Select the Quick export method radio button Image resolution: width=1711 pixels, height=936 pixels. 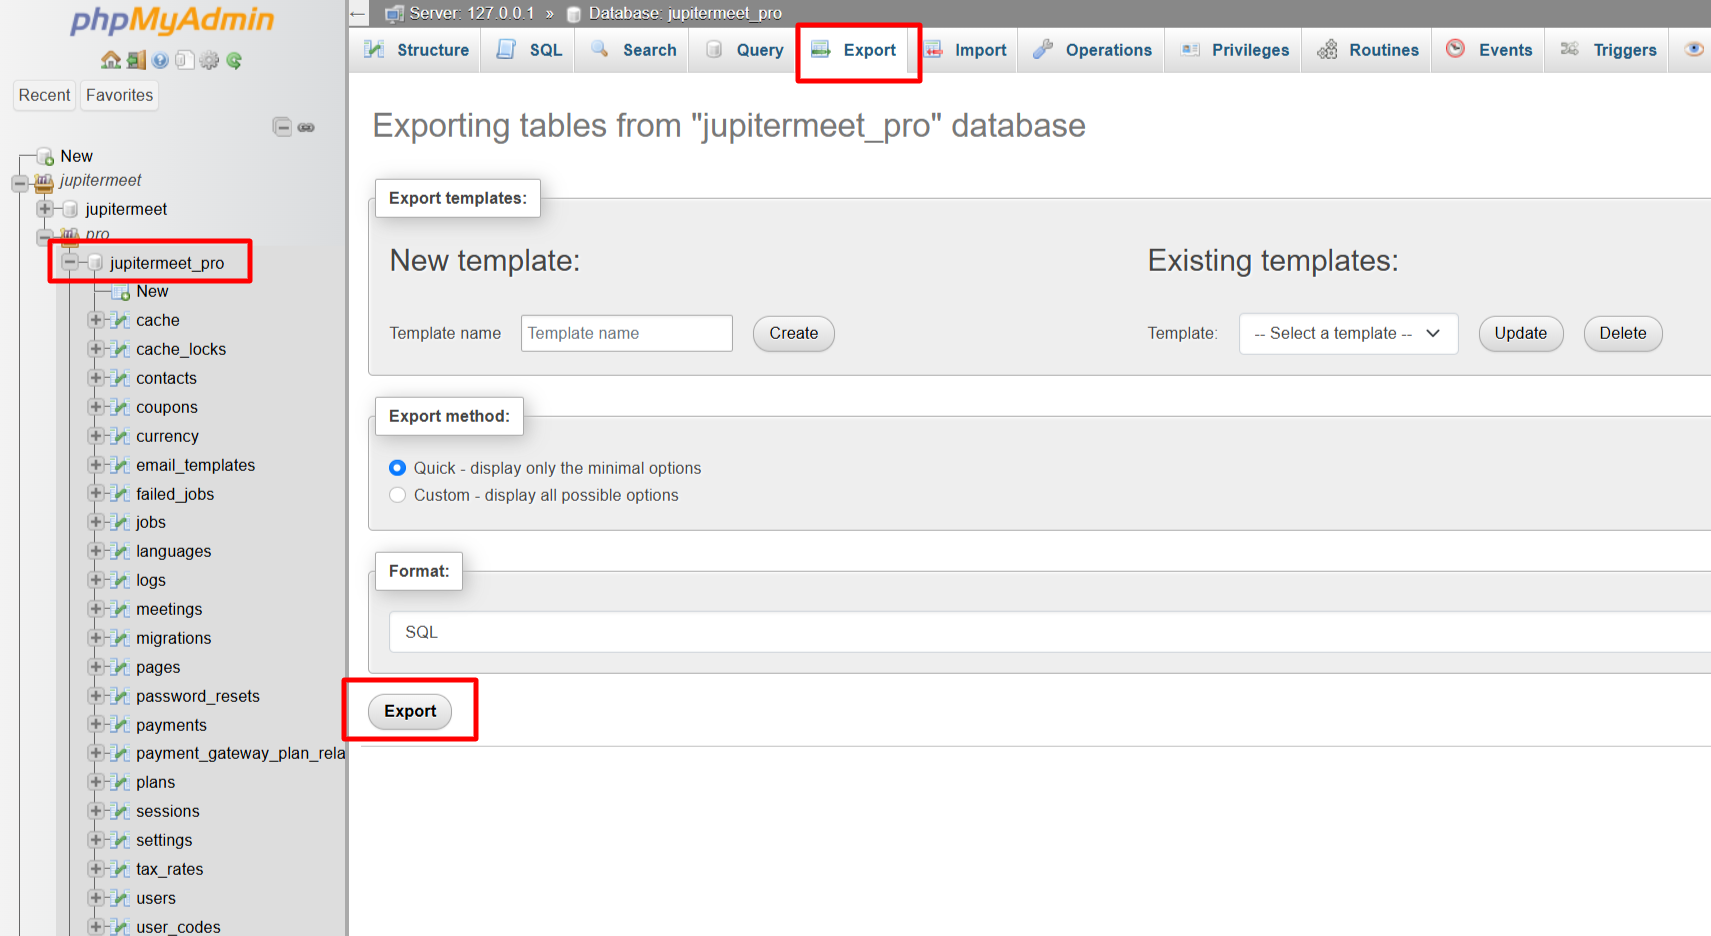coord(398,468)
